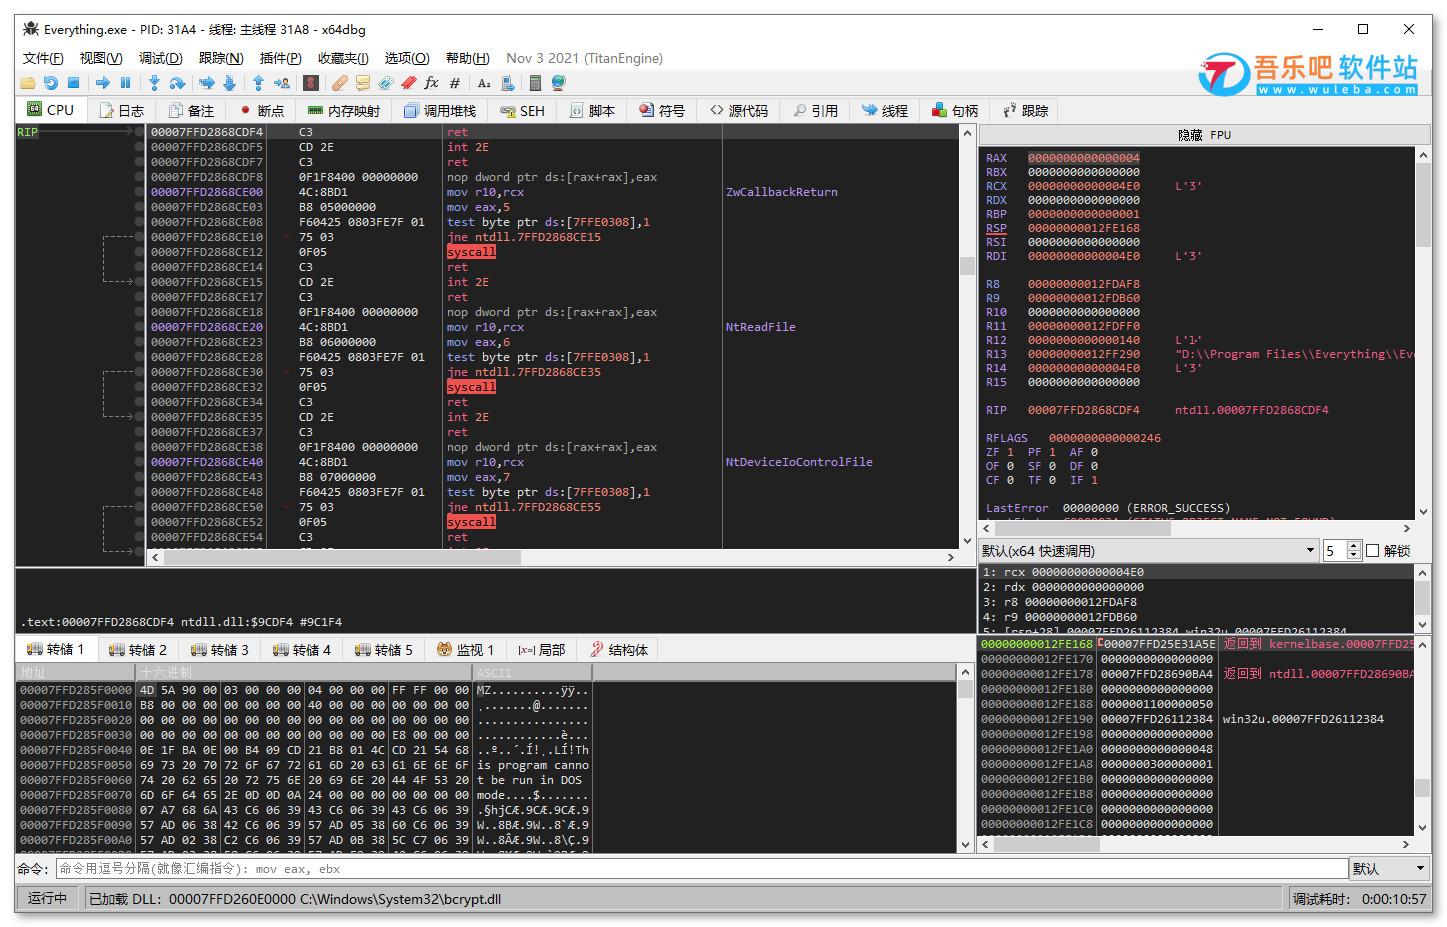Viewport: 1447px width, 927px height.
Task: Step into with the down-arrow icon
Action: [154, 83]
